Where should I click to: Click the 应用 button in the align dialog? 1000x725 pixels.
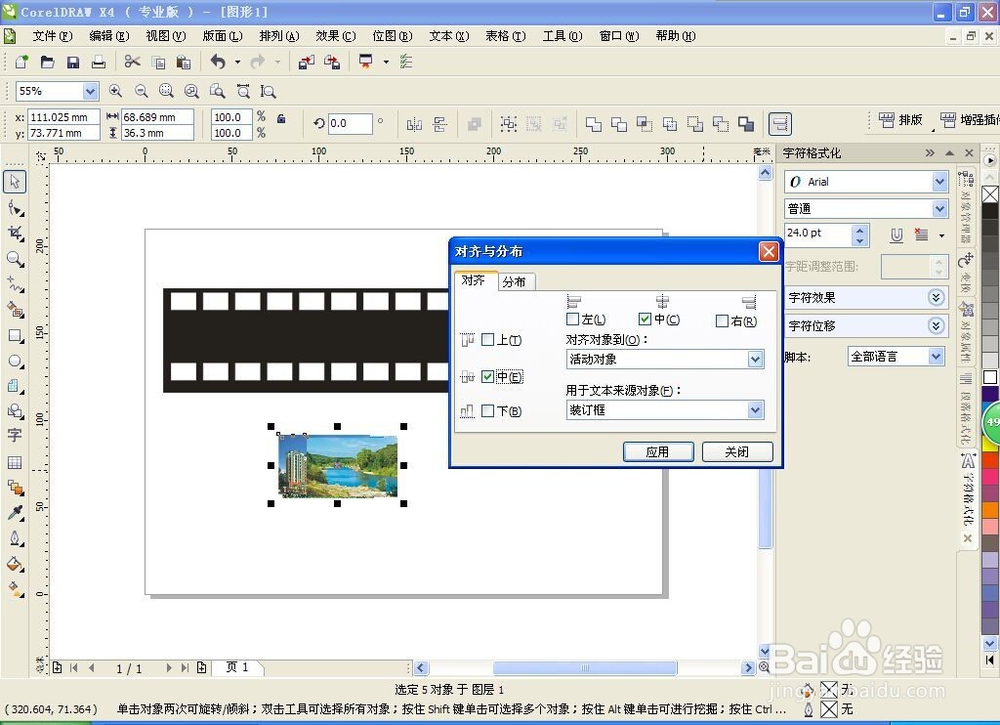coord(658,451)
